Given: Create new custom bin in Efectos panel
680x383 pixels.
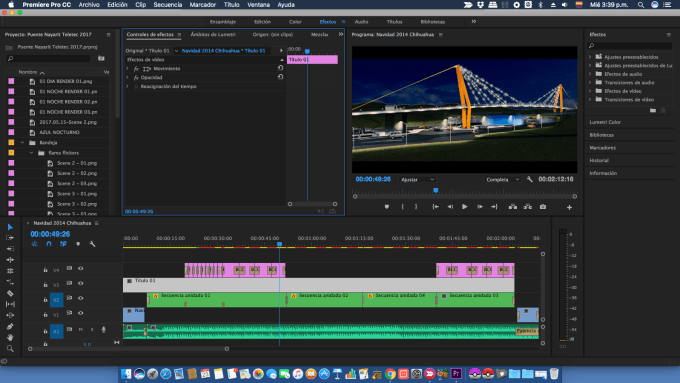Looking at the screenshot, I should (x=653, y=111).
